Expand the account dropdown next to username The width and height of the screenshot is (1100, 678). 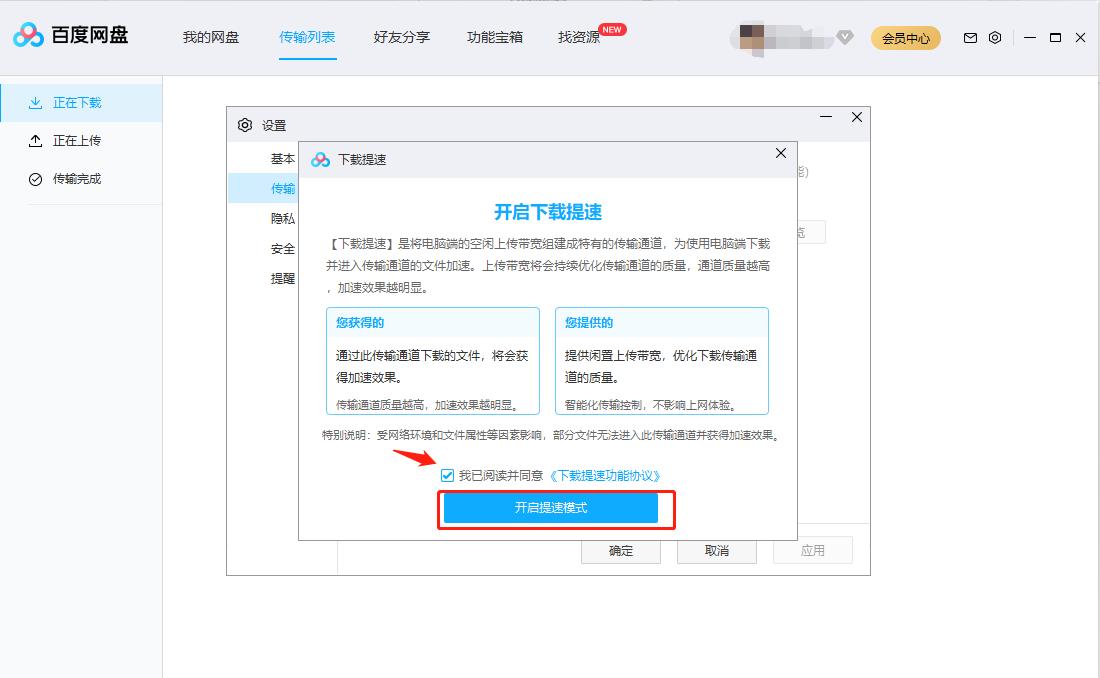pyautogui.click(x=845, y=37)
